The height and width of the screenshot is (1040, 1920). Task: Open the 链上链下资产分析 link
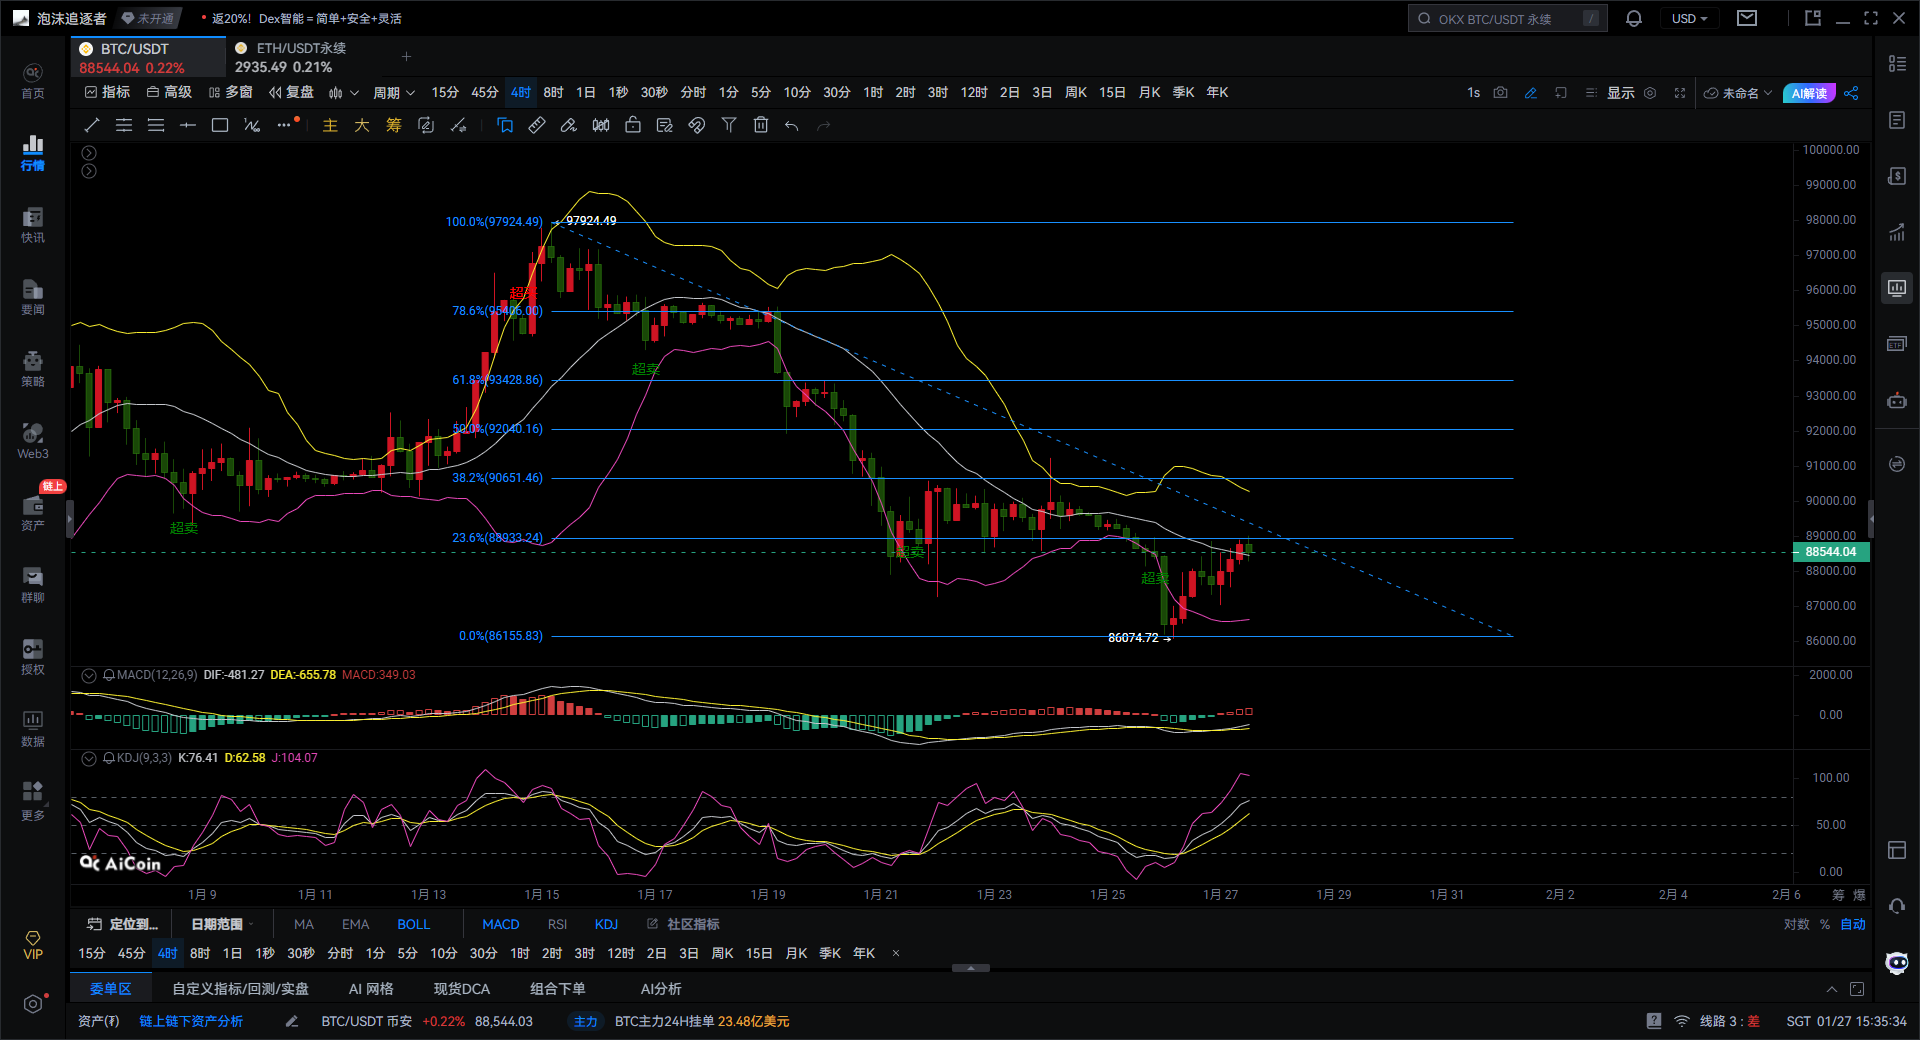pos(191,1021)
